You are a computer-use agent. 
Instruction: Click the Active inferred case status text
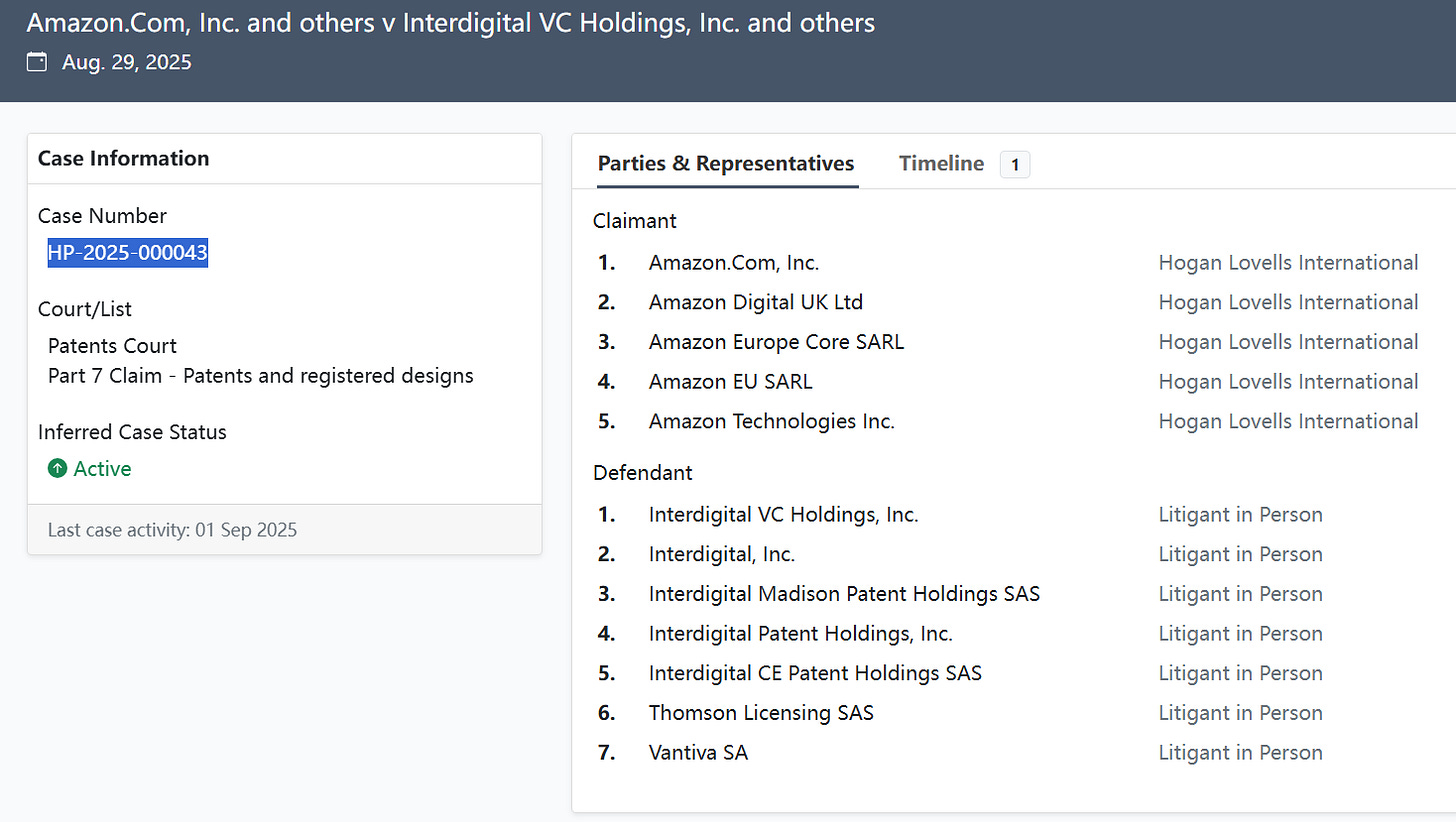coord(102,469)
